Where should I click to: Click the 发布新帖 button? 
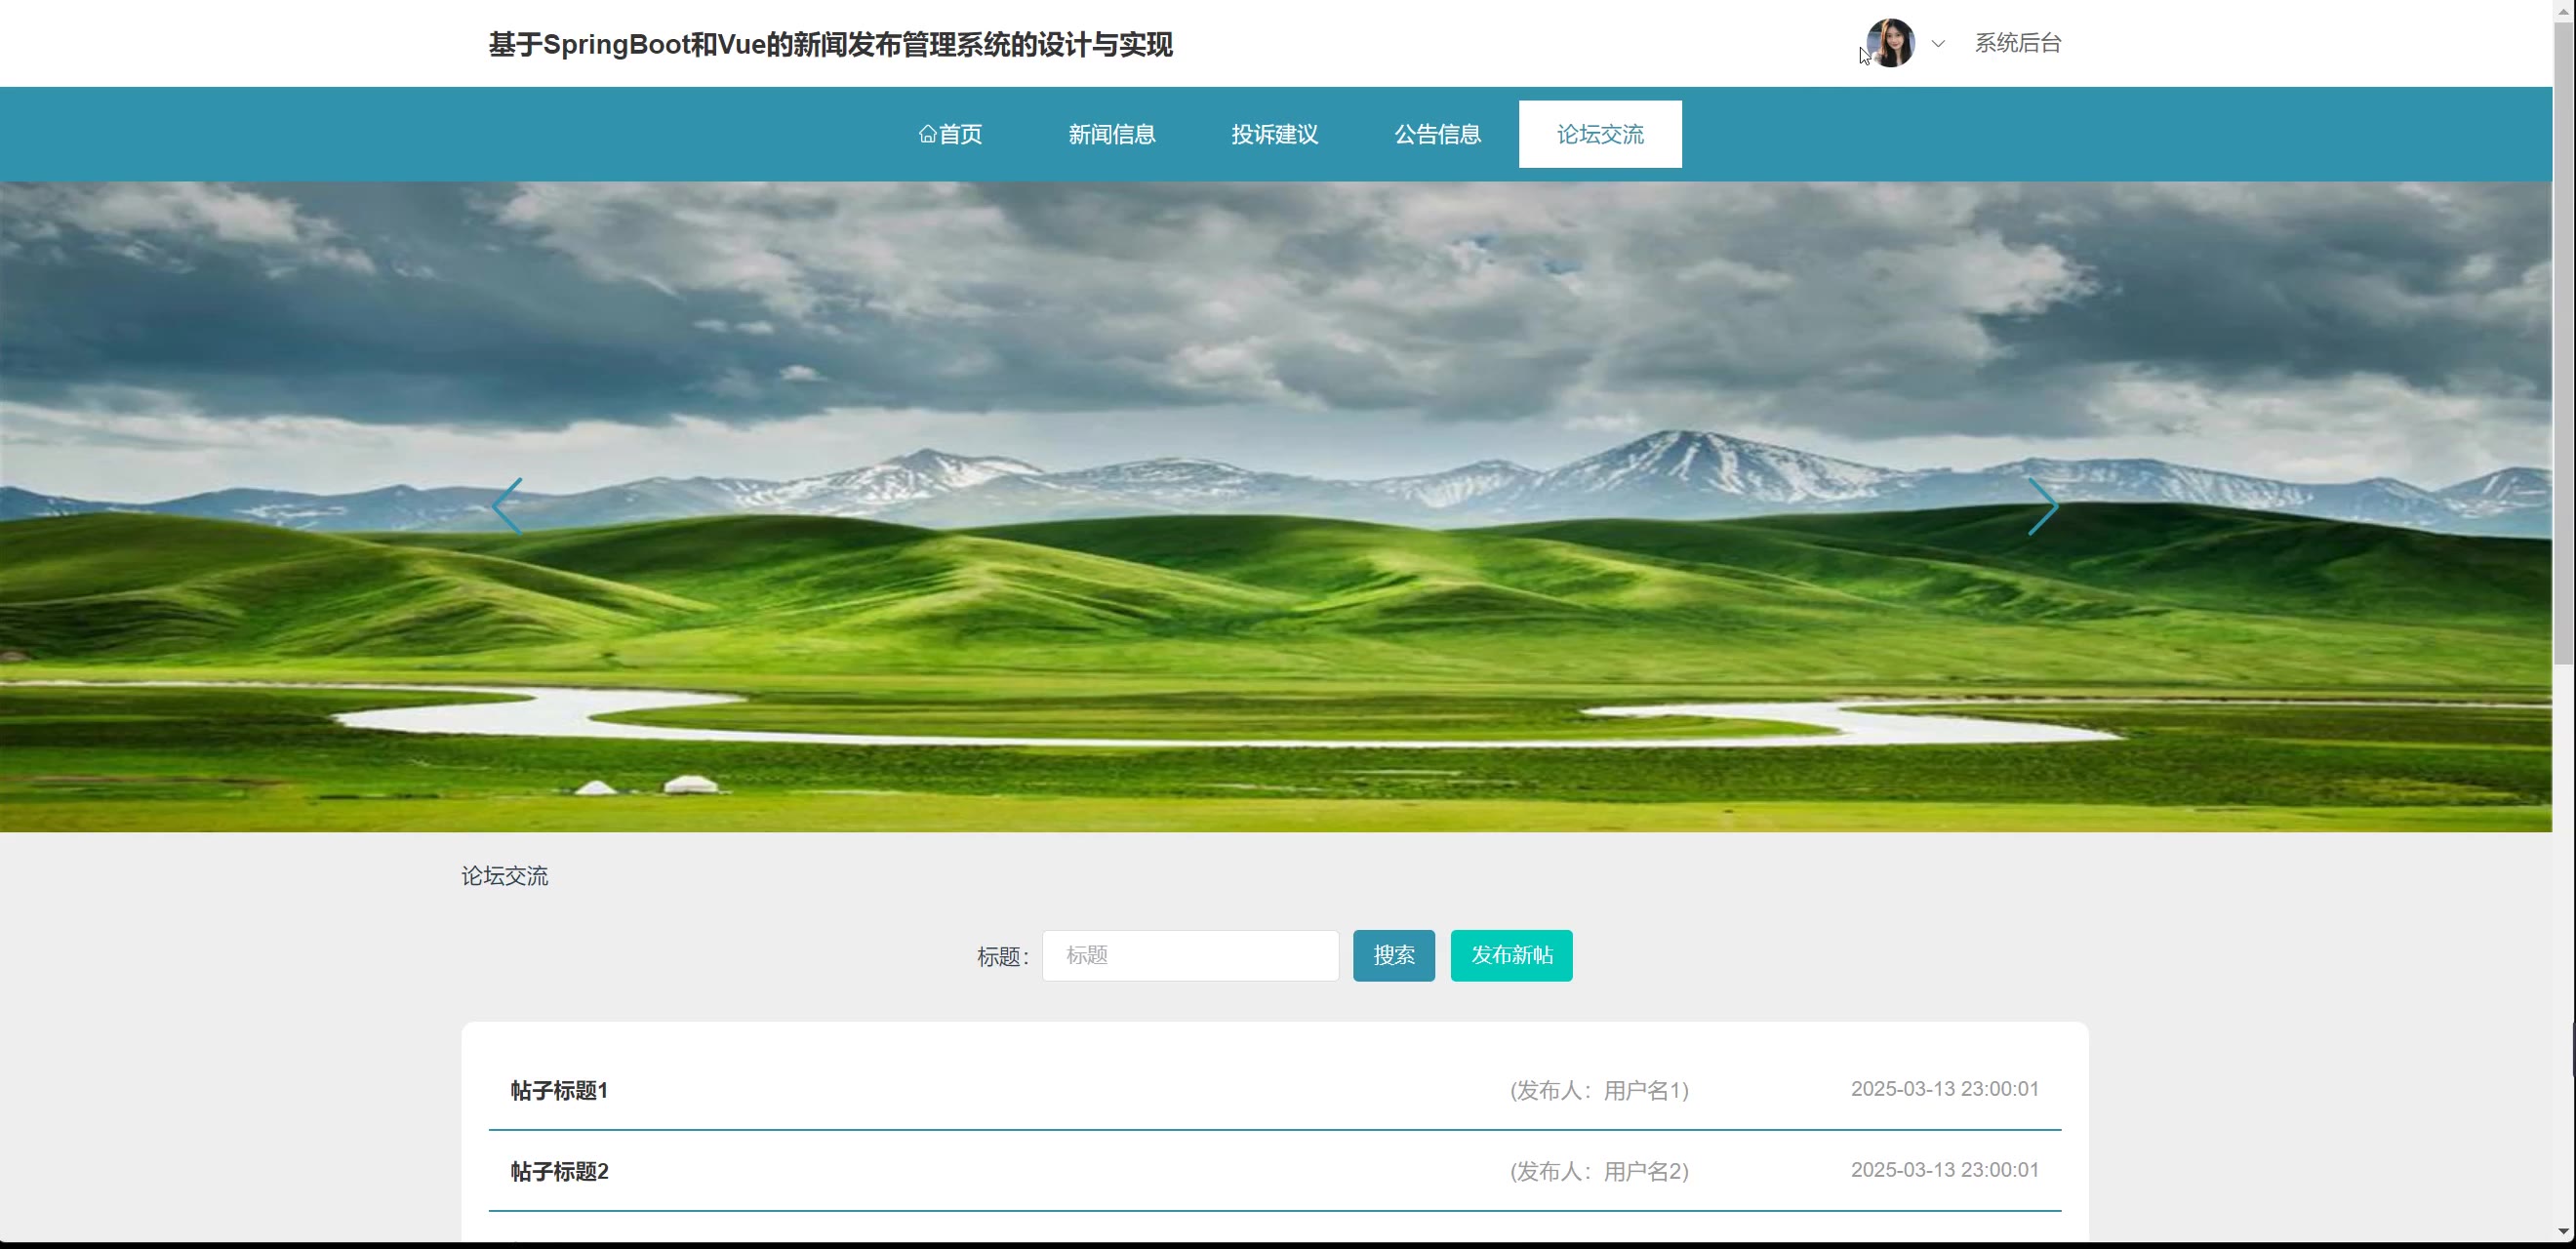tap(1510, 955)
